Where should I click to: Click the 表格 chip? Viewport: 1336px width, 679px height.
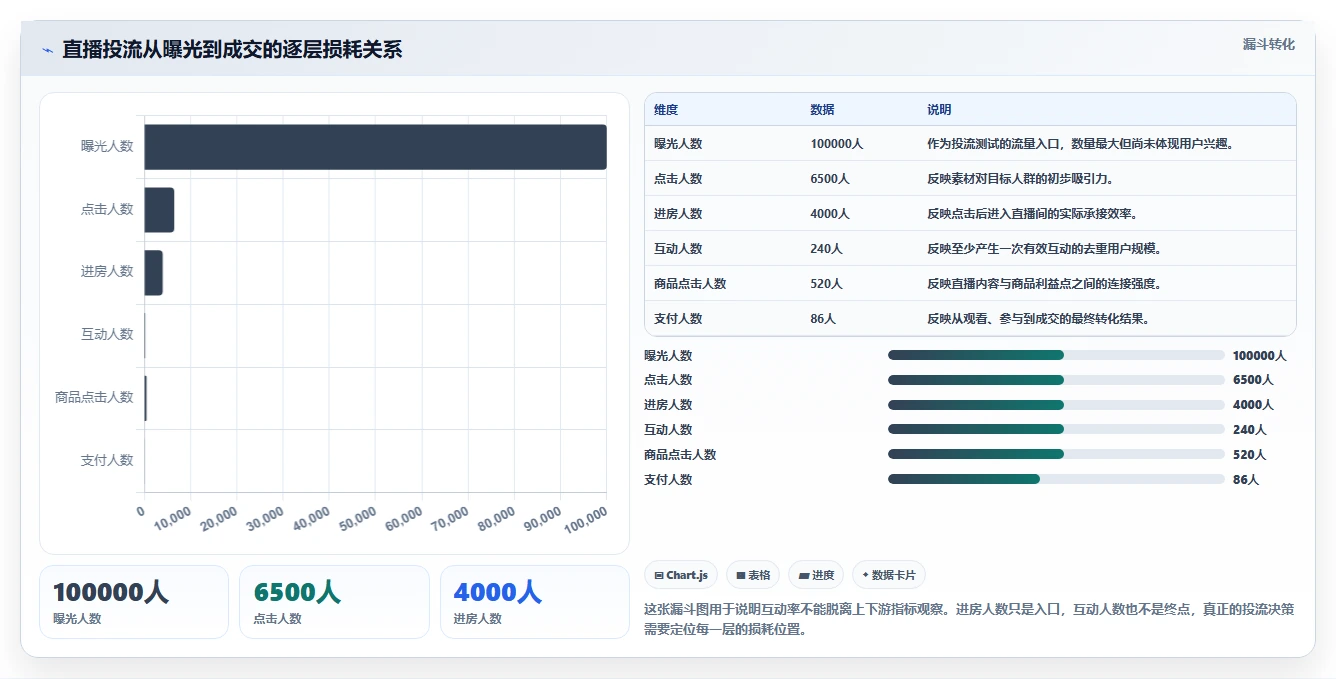pyautogui.click(x=753, y=575)
